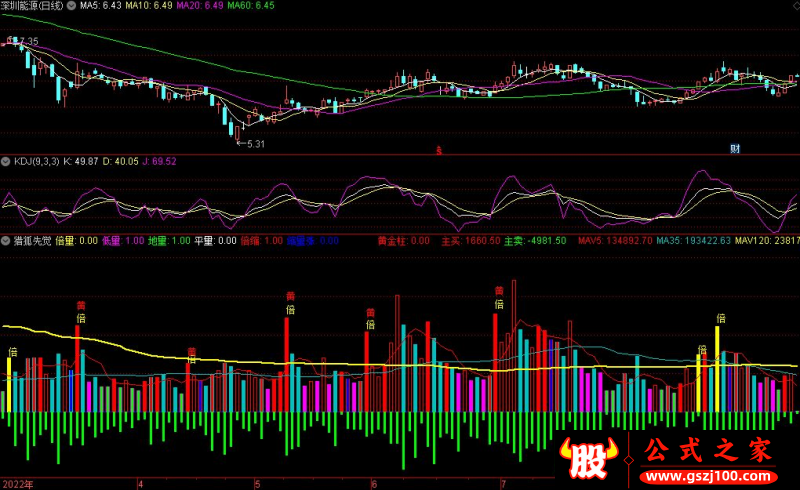Click the 黄金柱: 0.00 value
The height and width of the screenshot is (490, 800).
pyautogui.click(x=404, y=241)
